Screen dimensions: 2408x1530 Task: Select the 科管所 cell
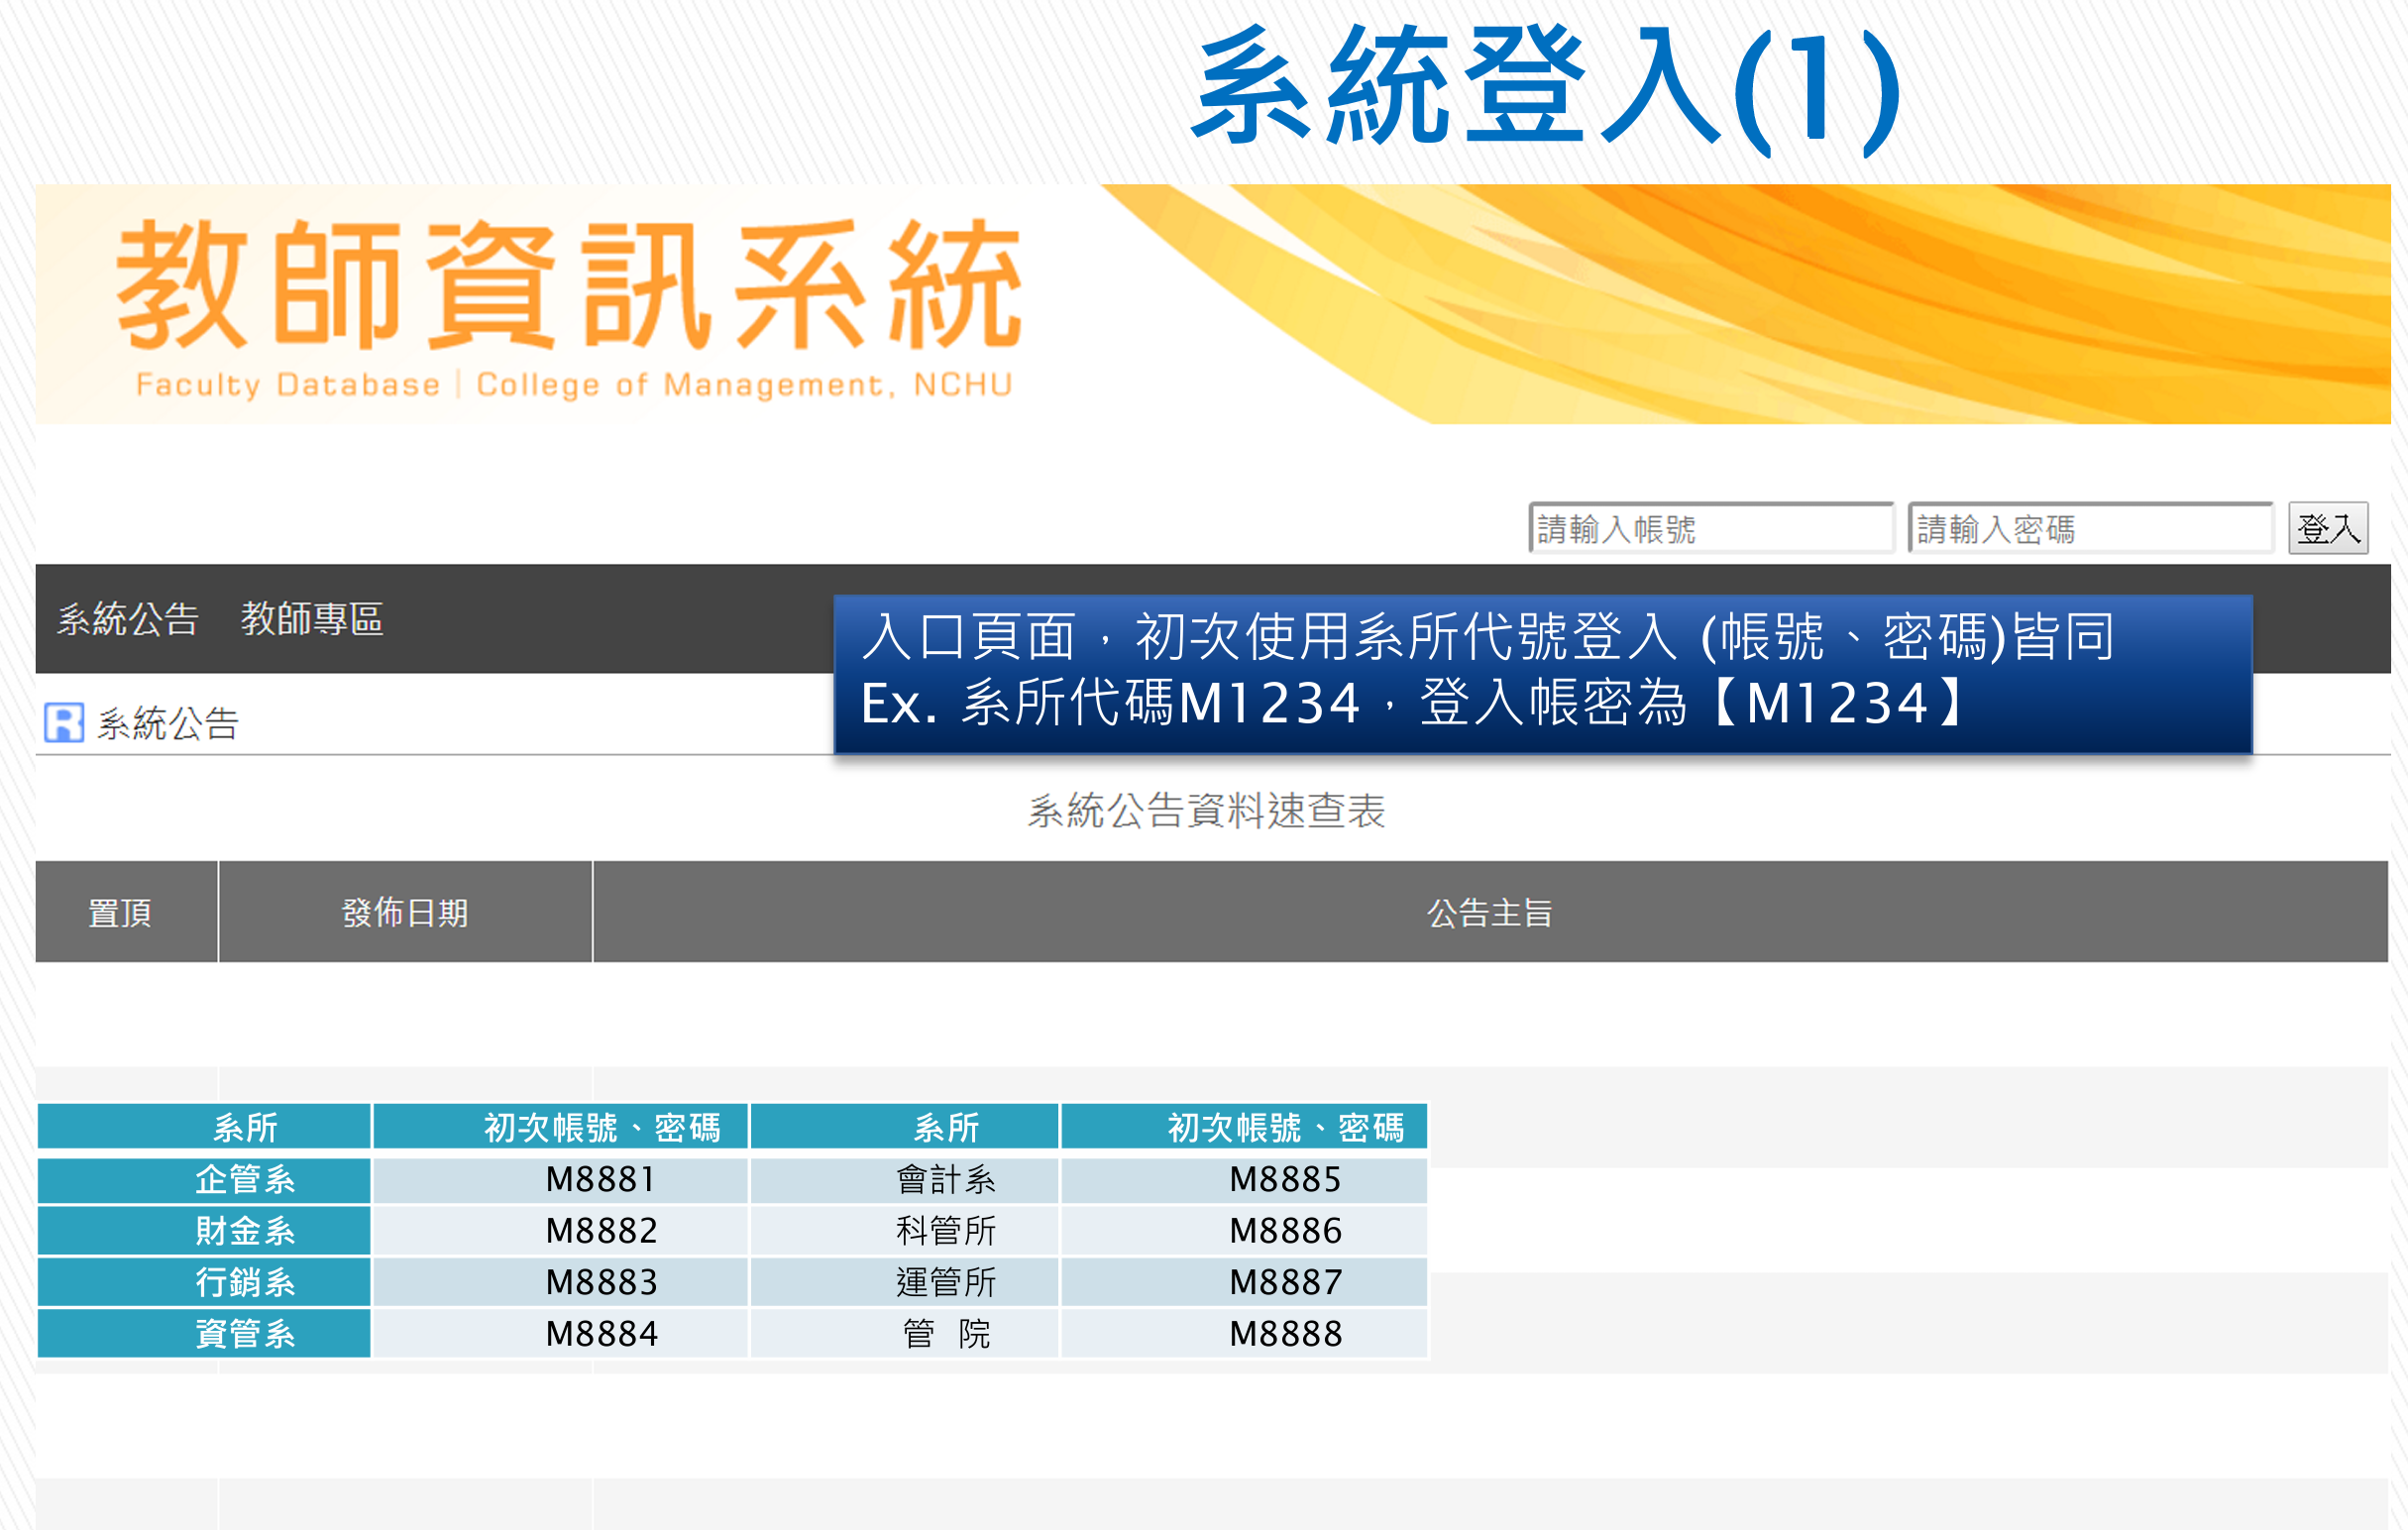904,1231
